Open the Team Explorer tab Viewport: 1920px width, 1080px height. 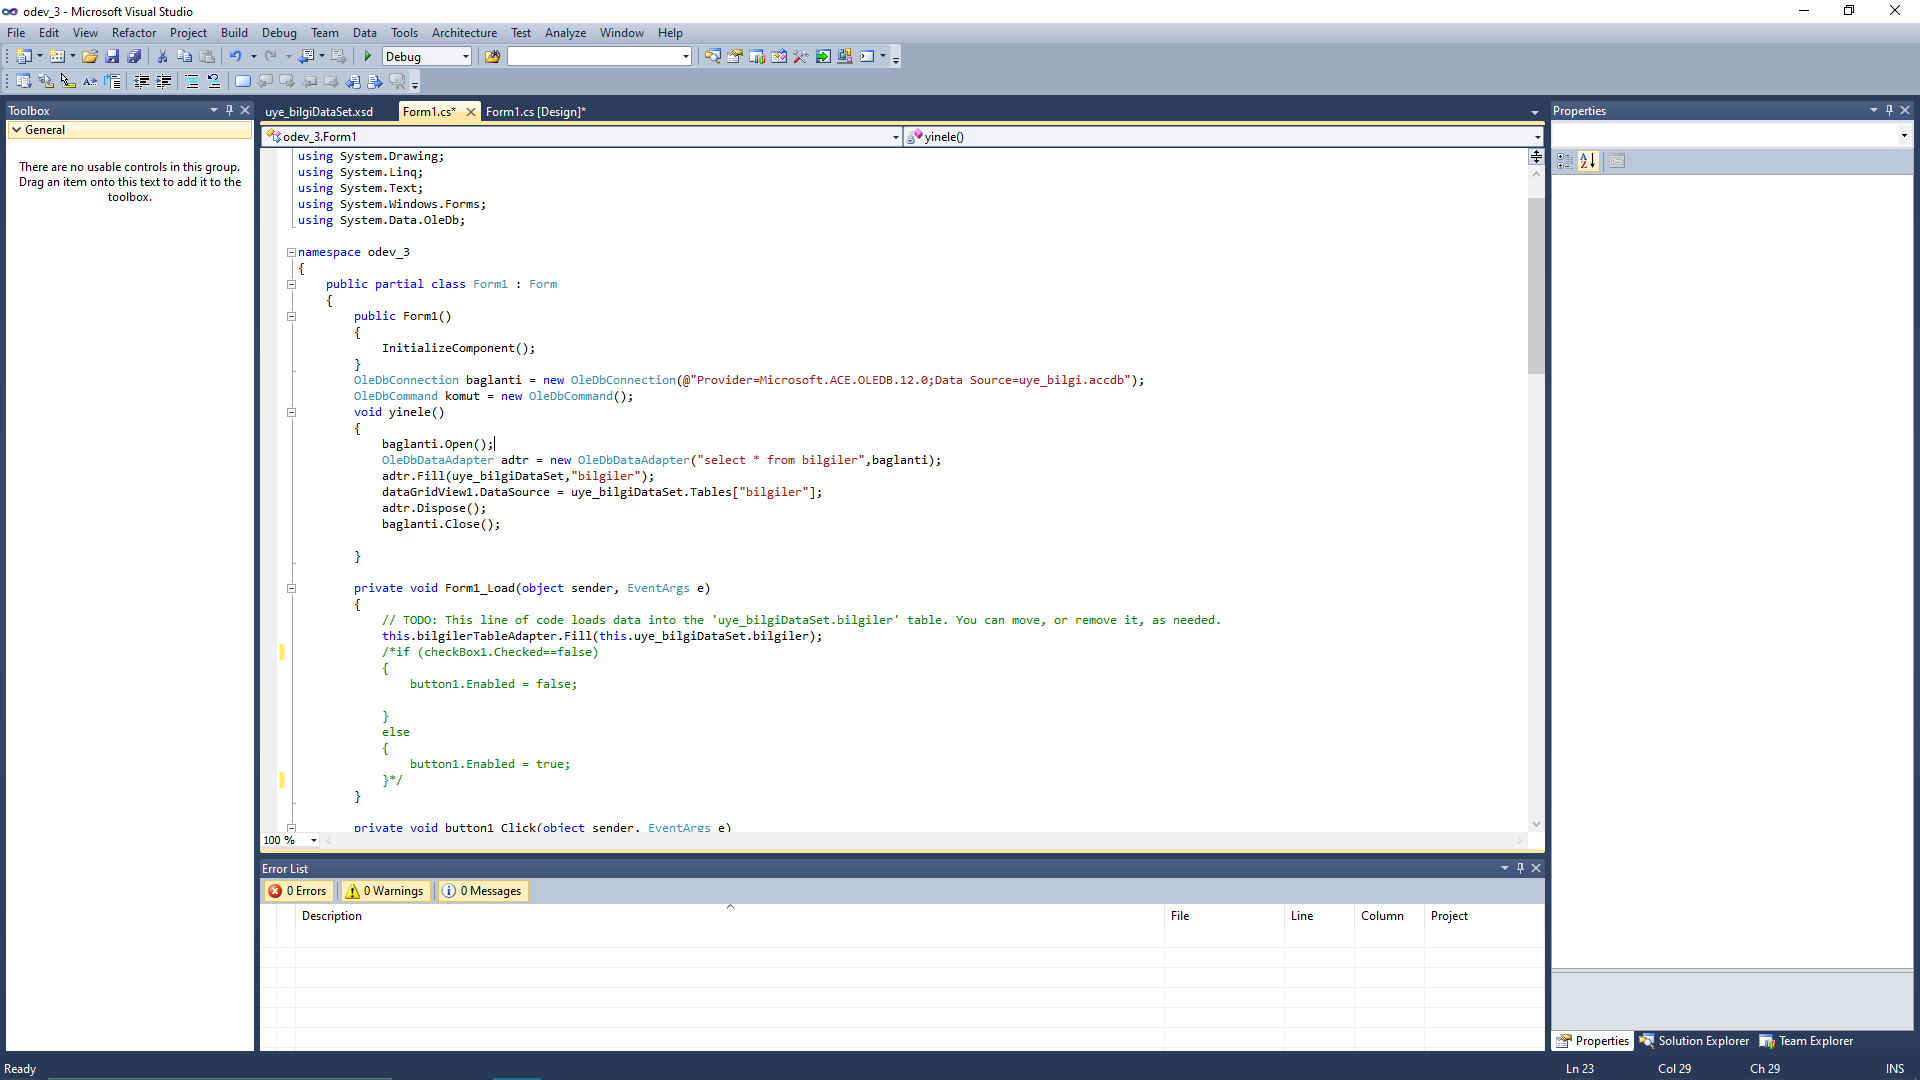(1806, 1041)
